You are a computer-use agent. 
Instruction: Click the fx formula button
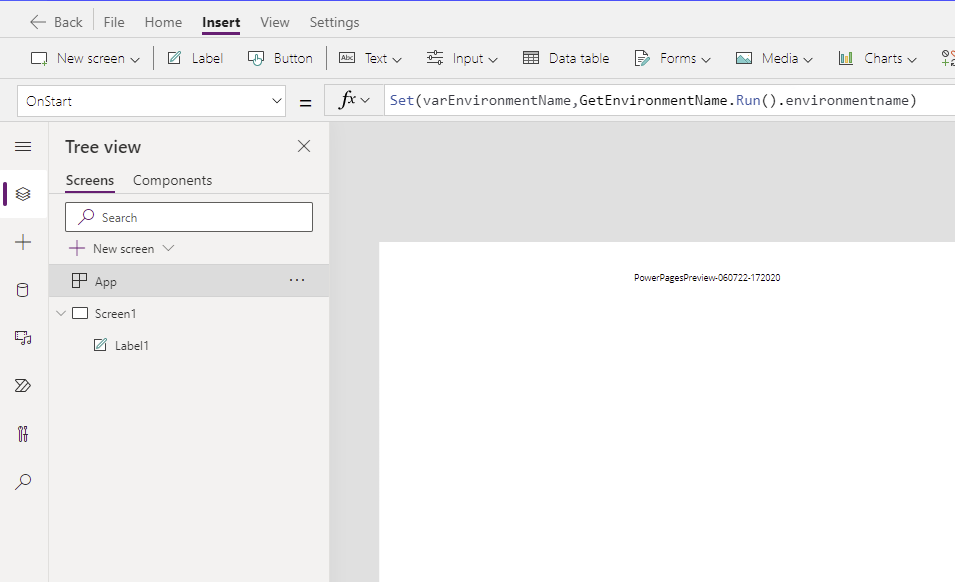point(354,100)
